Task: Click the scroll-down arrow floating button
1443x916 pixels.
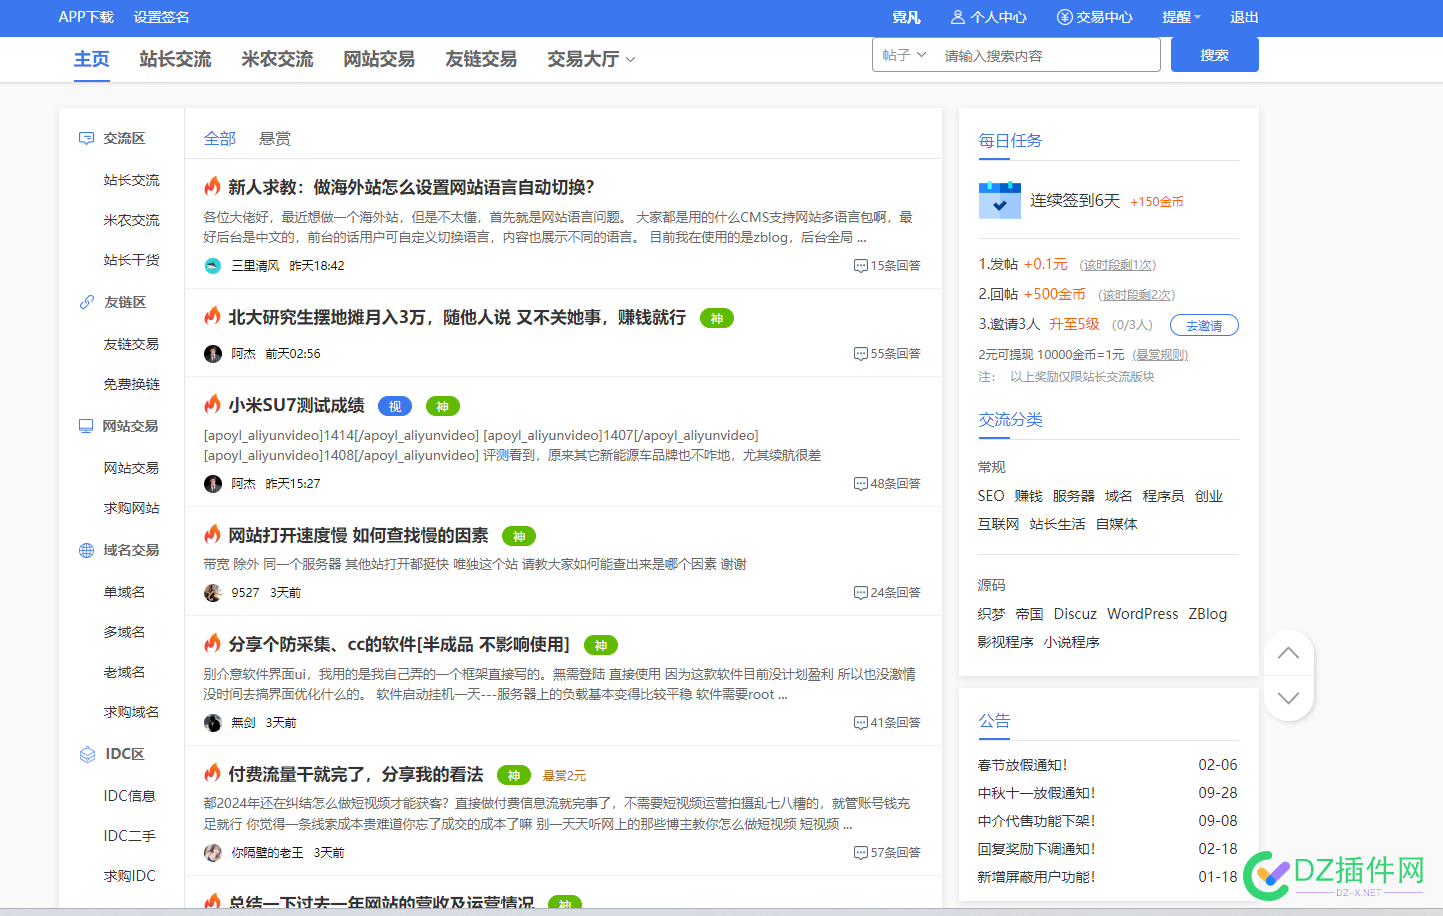Action: point(1288,698)
